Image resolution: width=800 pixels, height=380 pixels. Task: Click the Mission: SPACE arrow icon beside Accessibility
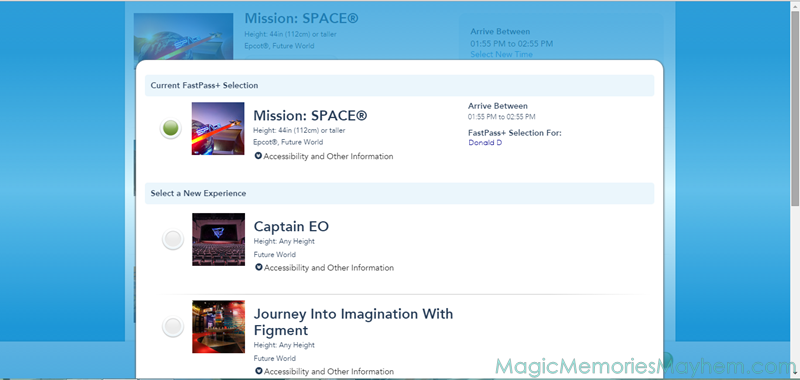point(258,156)
